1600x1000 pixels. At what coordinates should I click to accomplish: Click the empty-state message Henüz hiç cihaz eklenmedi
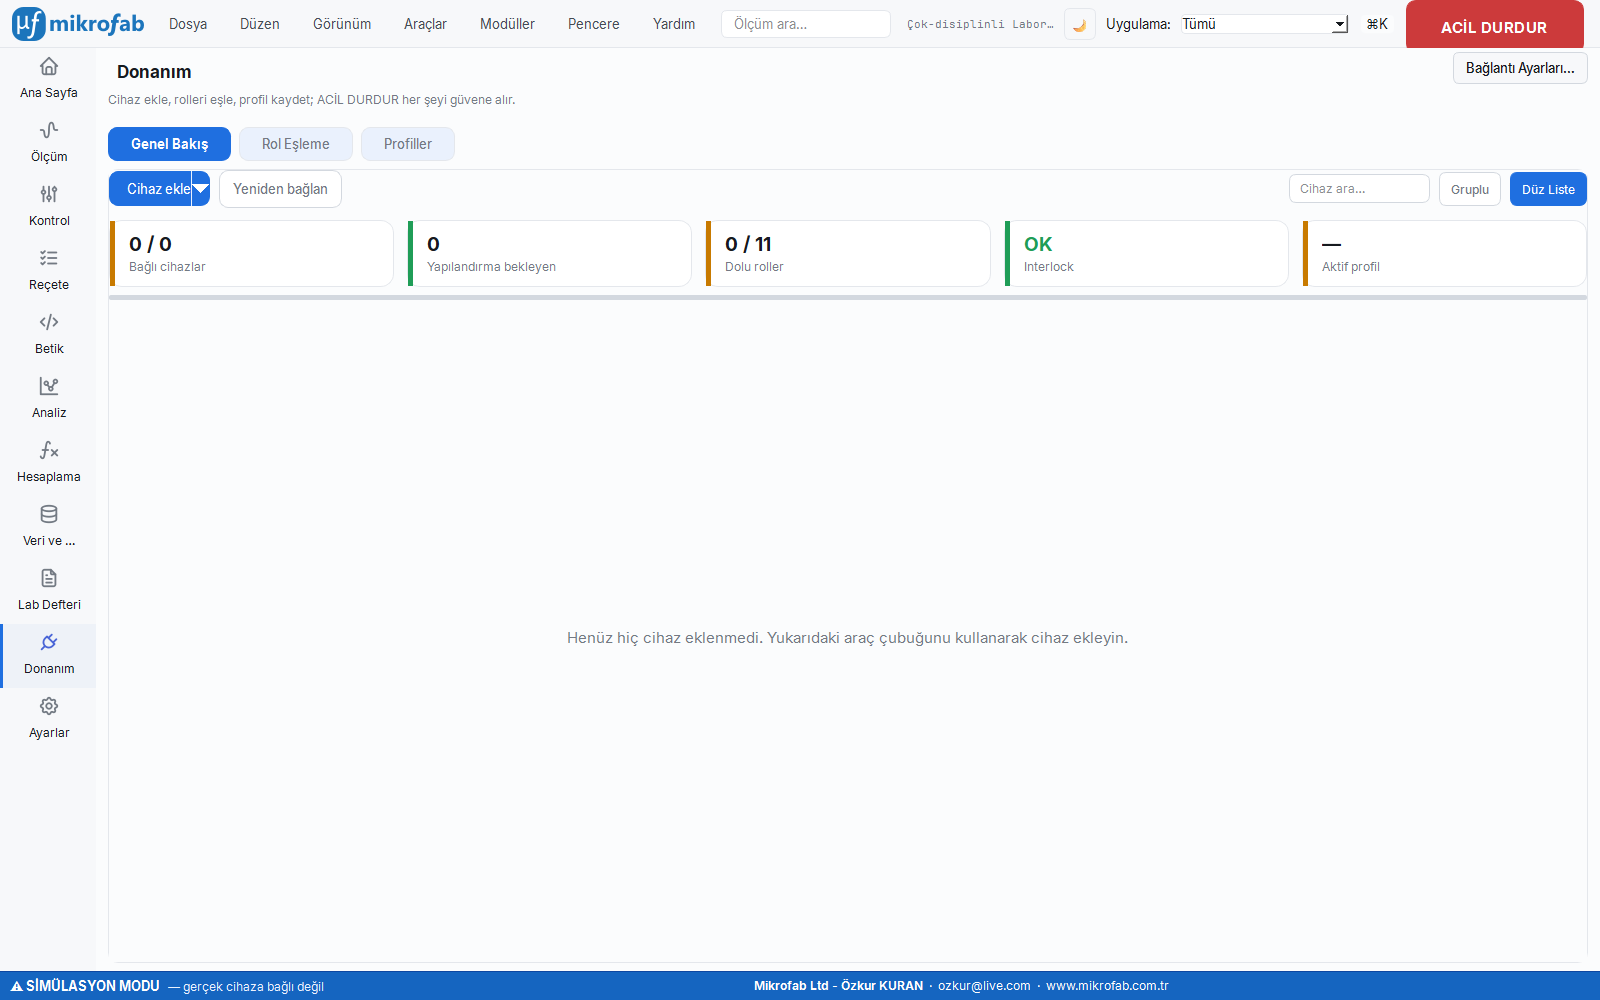point(847,638)
